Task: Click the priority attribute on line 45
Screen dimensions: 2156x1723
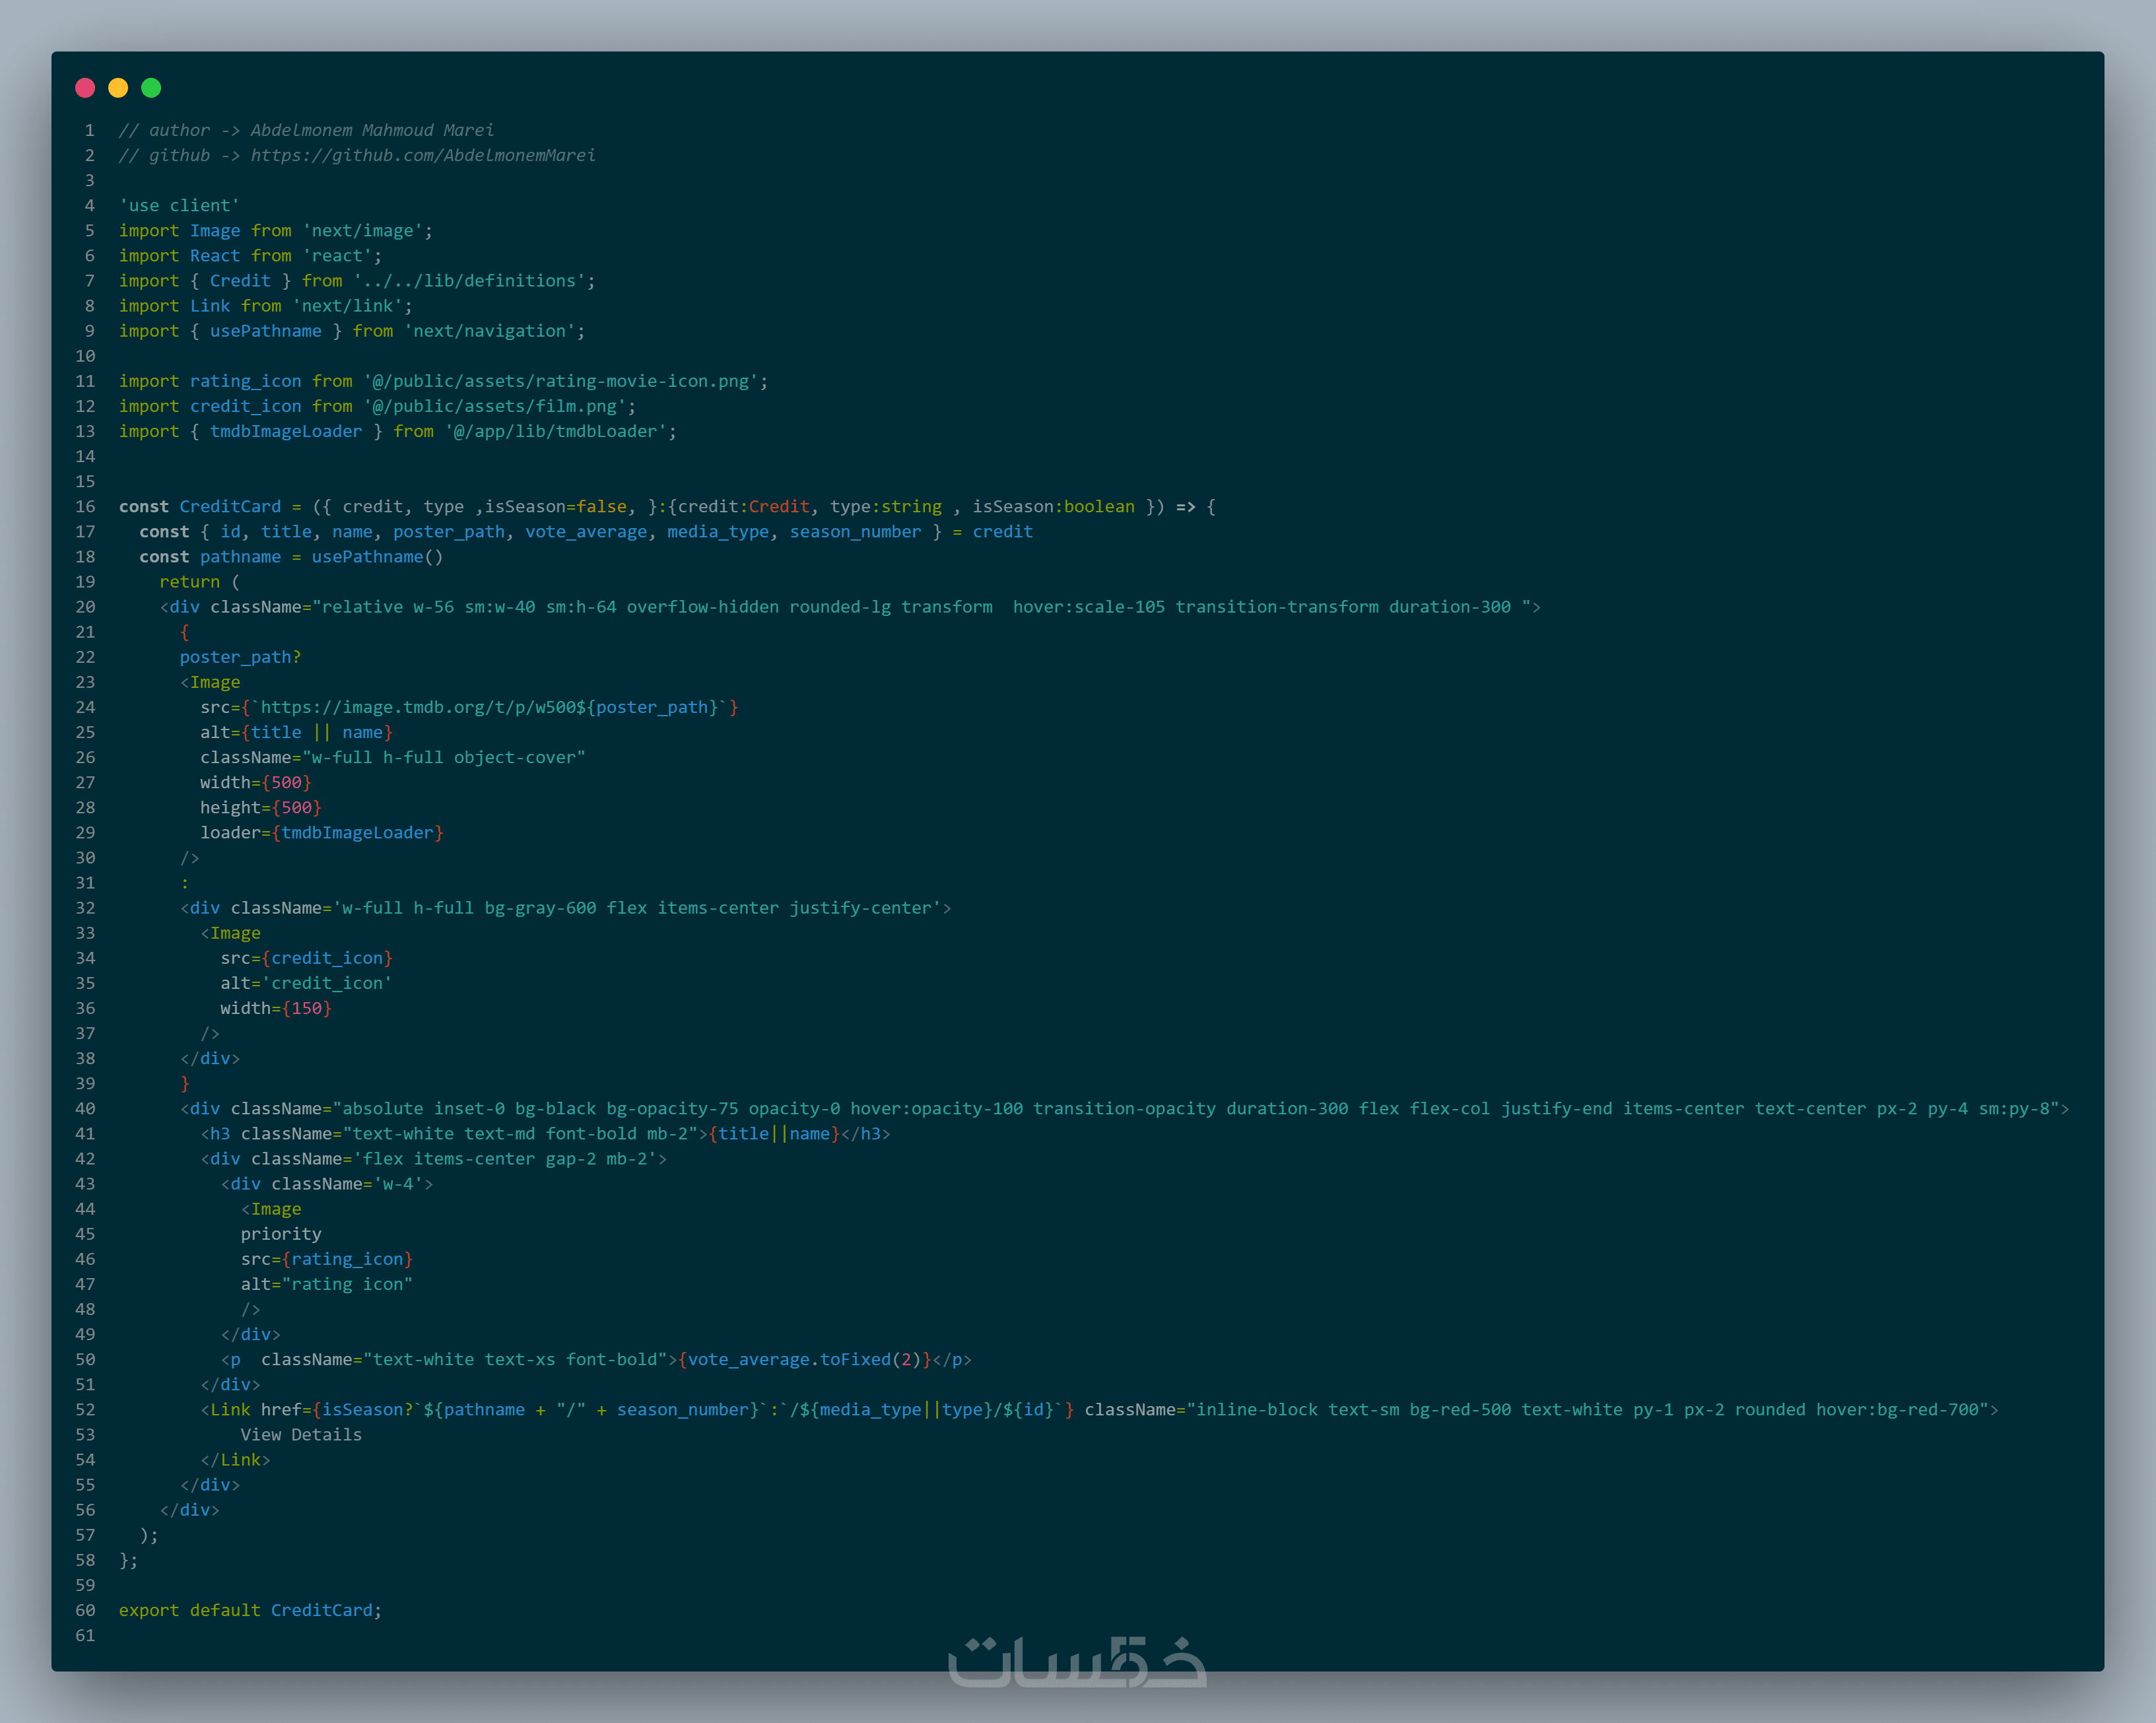Action: click(281, 1234)
